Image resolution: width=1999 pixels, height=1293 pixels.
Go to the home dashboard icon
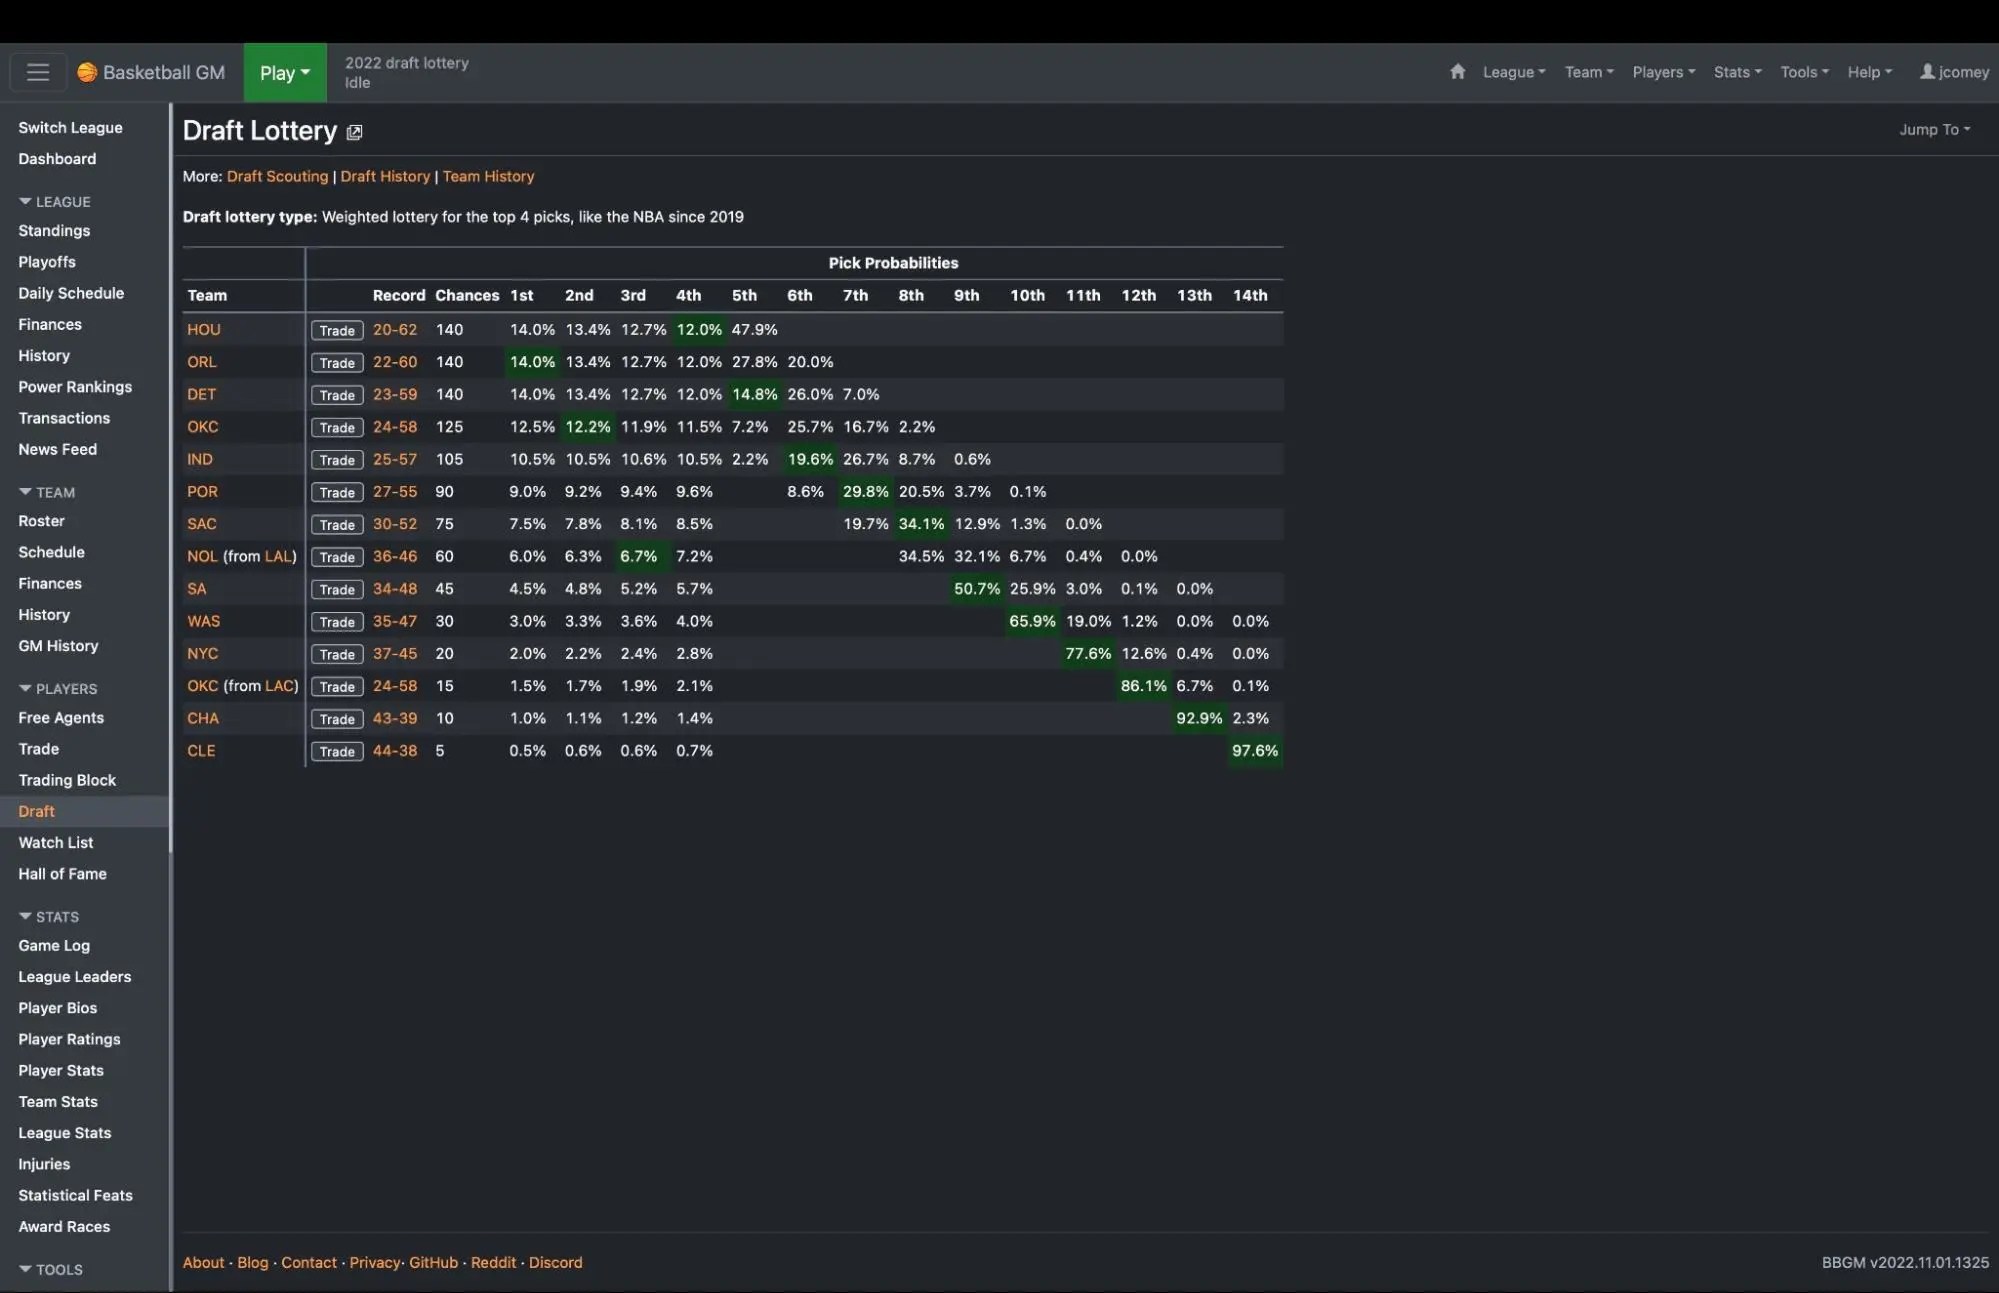pos(1457,72)
